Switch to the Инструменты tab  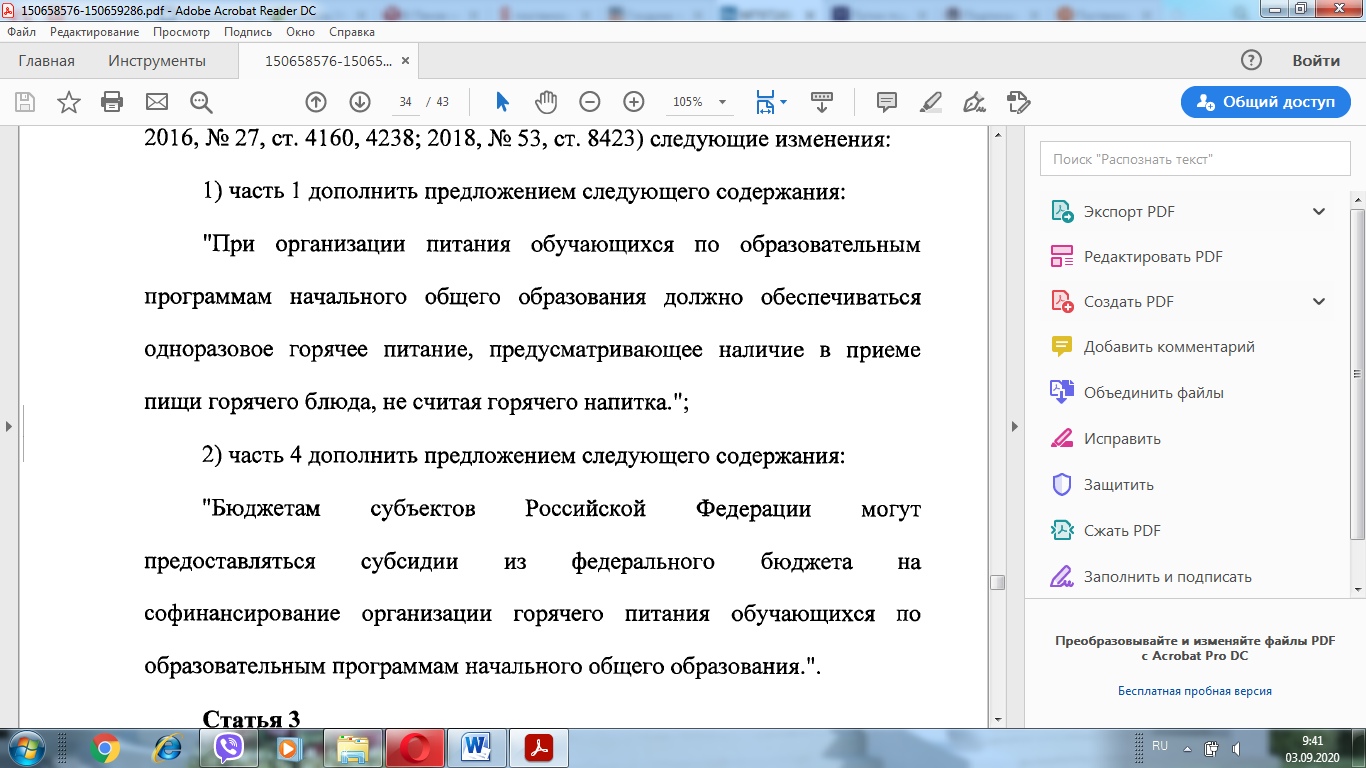click(x=157, y=61)
